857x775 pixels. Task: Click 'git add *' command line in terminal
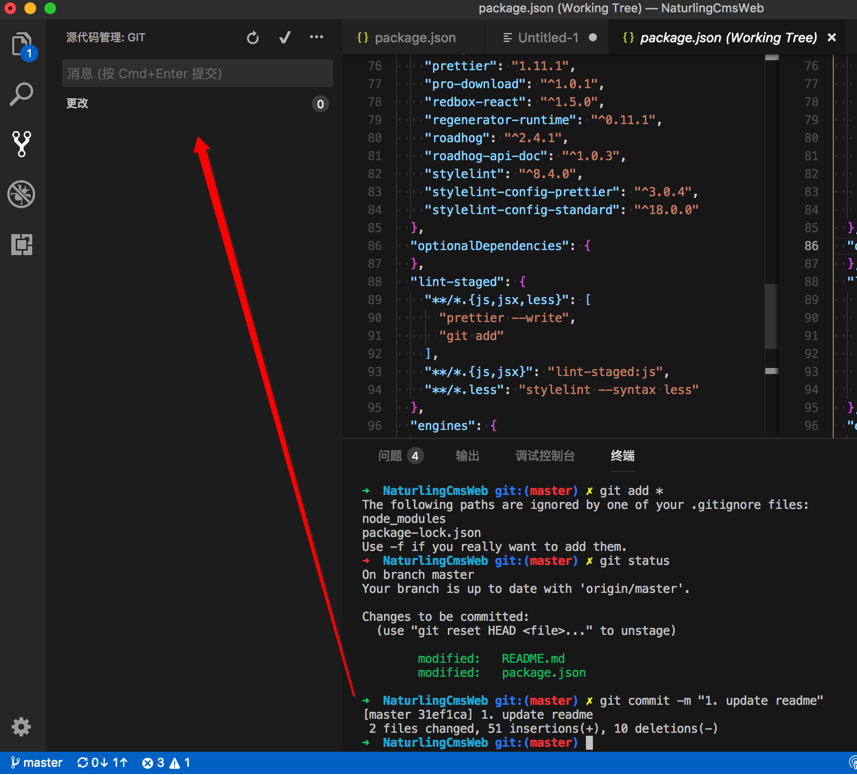coord(631,491)
